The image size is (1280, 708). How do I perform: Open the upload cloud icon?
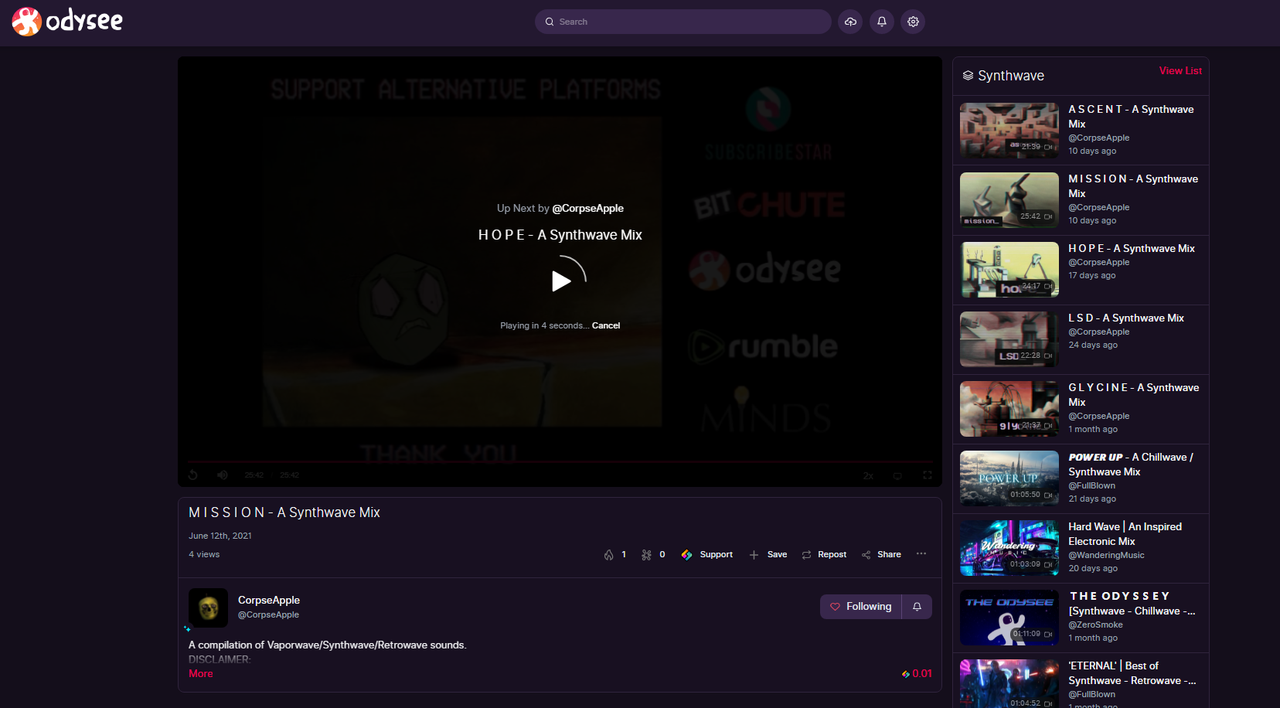pyautogui.click(x=850, y=21)
